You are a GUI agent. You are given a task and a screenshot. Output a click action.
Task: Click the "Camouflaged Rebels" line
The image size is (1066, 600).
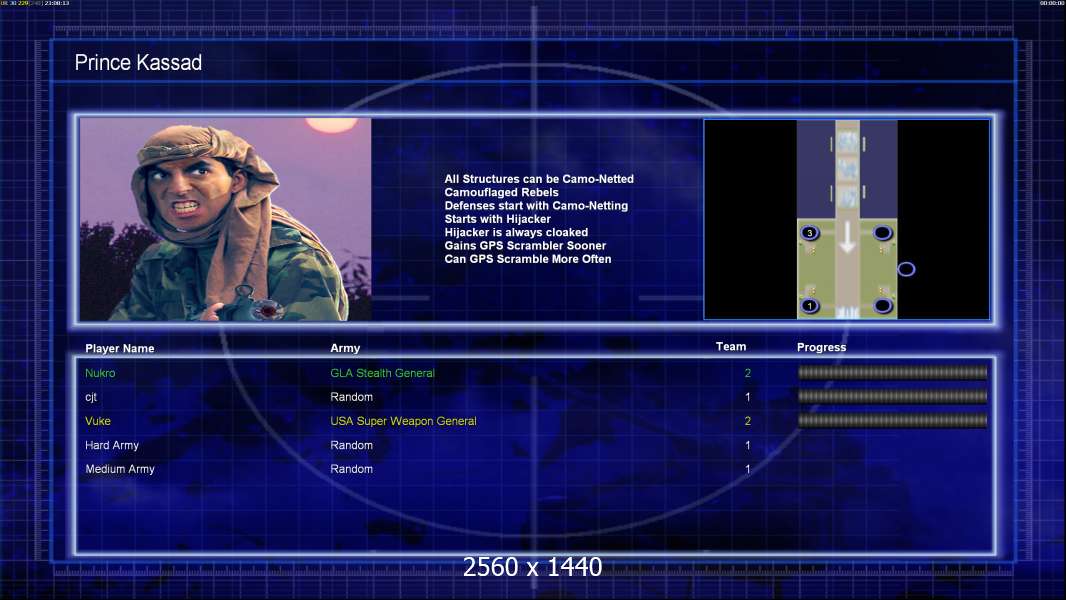point(501,192)
